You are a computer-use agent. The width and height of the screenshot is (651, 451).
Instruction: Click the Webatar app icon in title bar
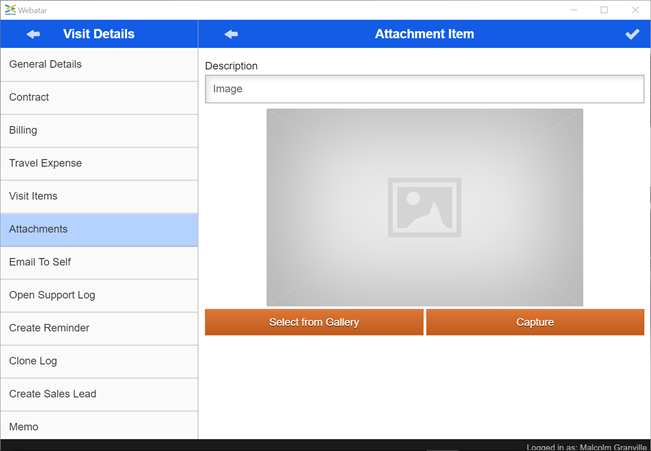9,9
